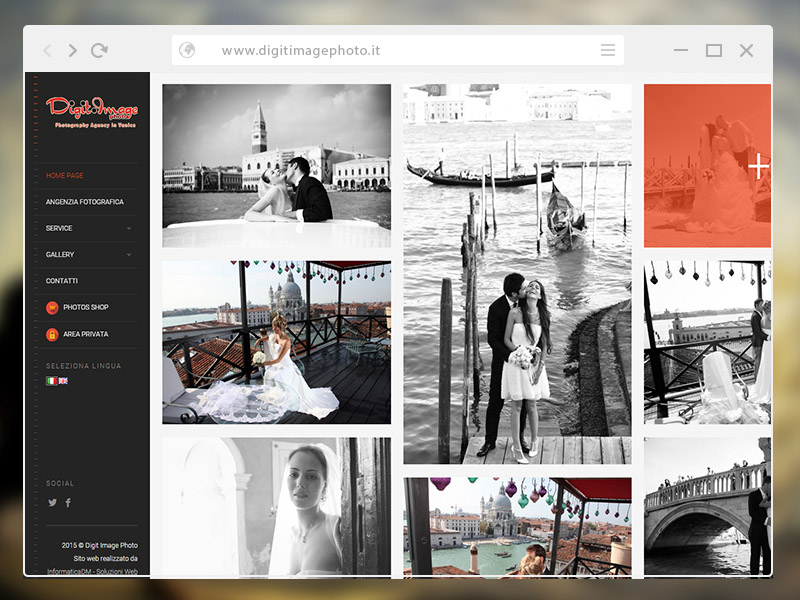Viewport: 800px width, 600px height.
Task: Select the Italian flag language
Action: (52, 381)
